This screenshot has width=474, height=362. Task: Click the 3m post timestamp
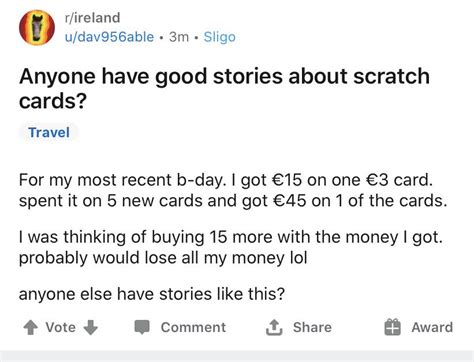point(179,37)
